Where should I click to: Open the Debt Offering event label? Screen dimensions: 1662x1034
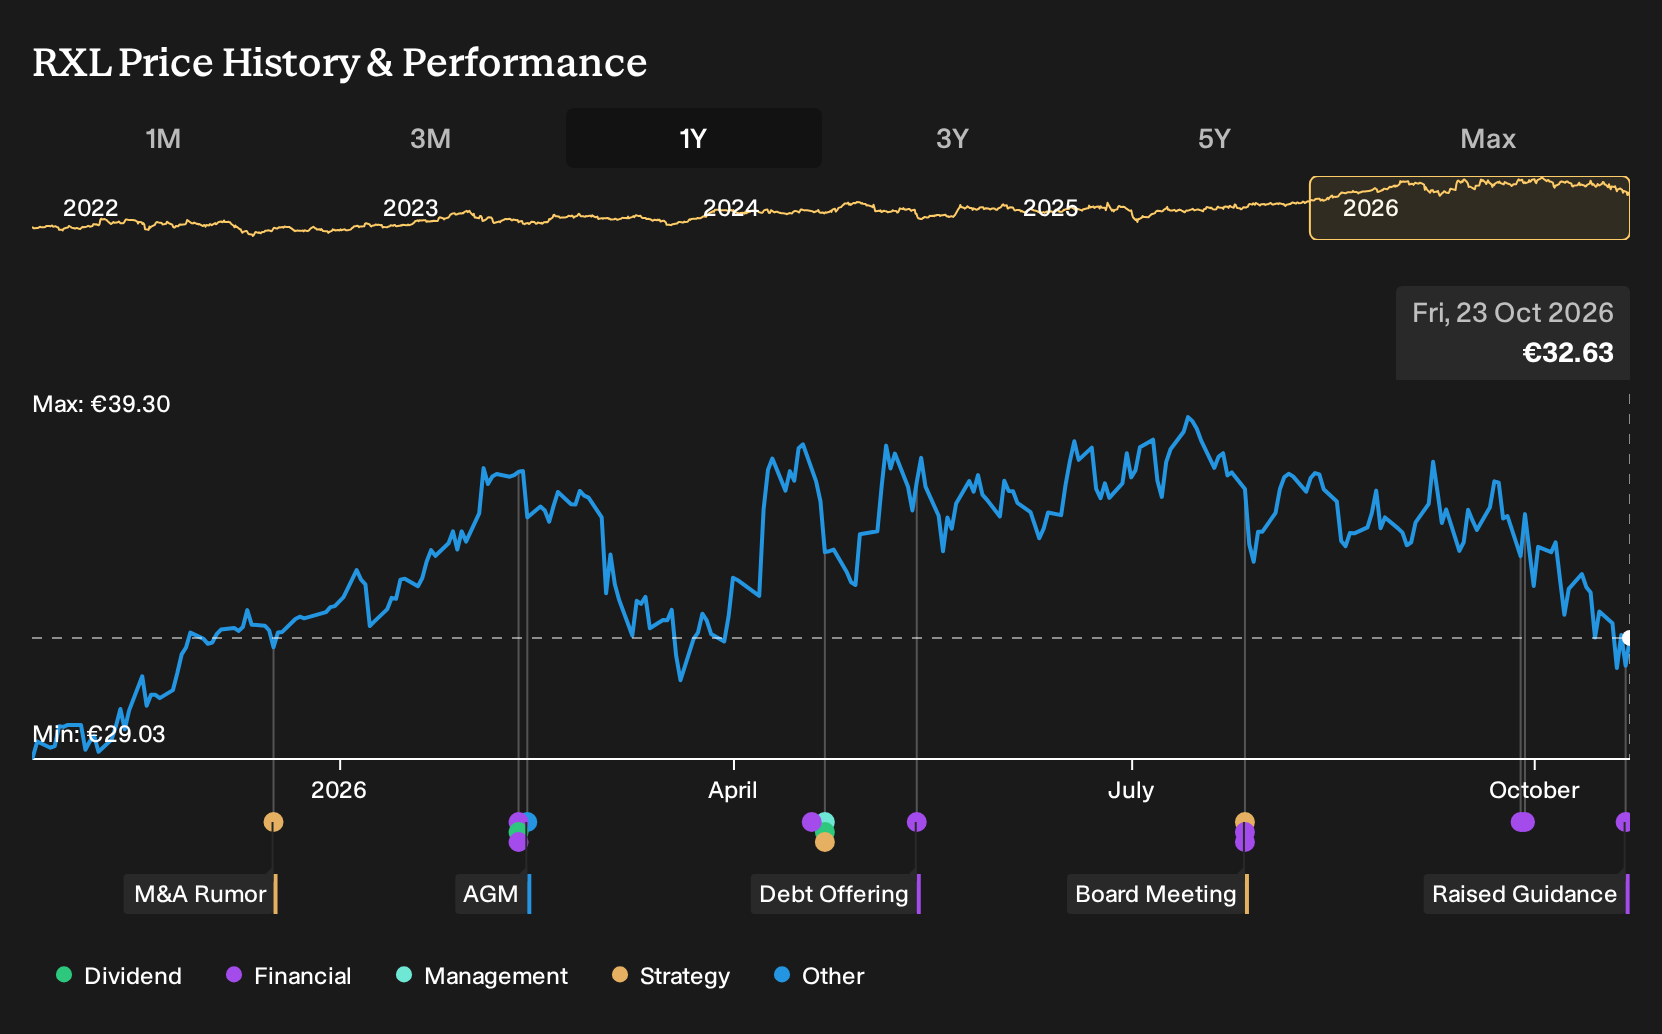click(x=835, y=894)
